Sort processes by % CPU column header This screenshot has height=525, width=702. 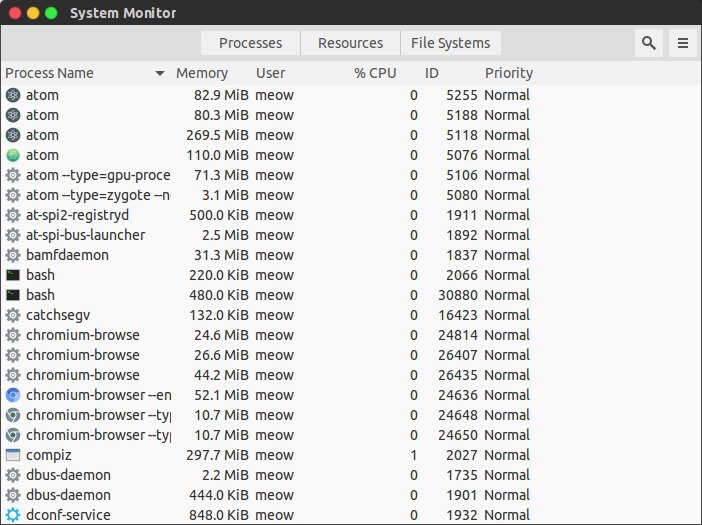(375, 73)
